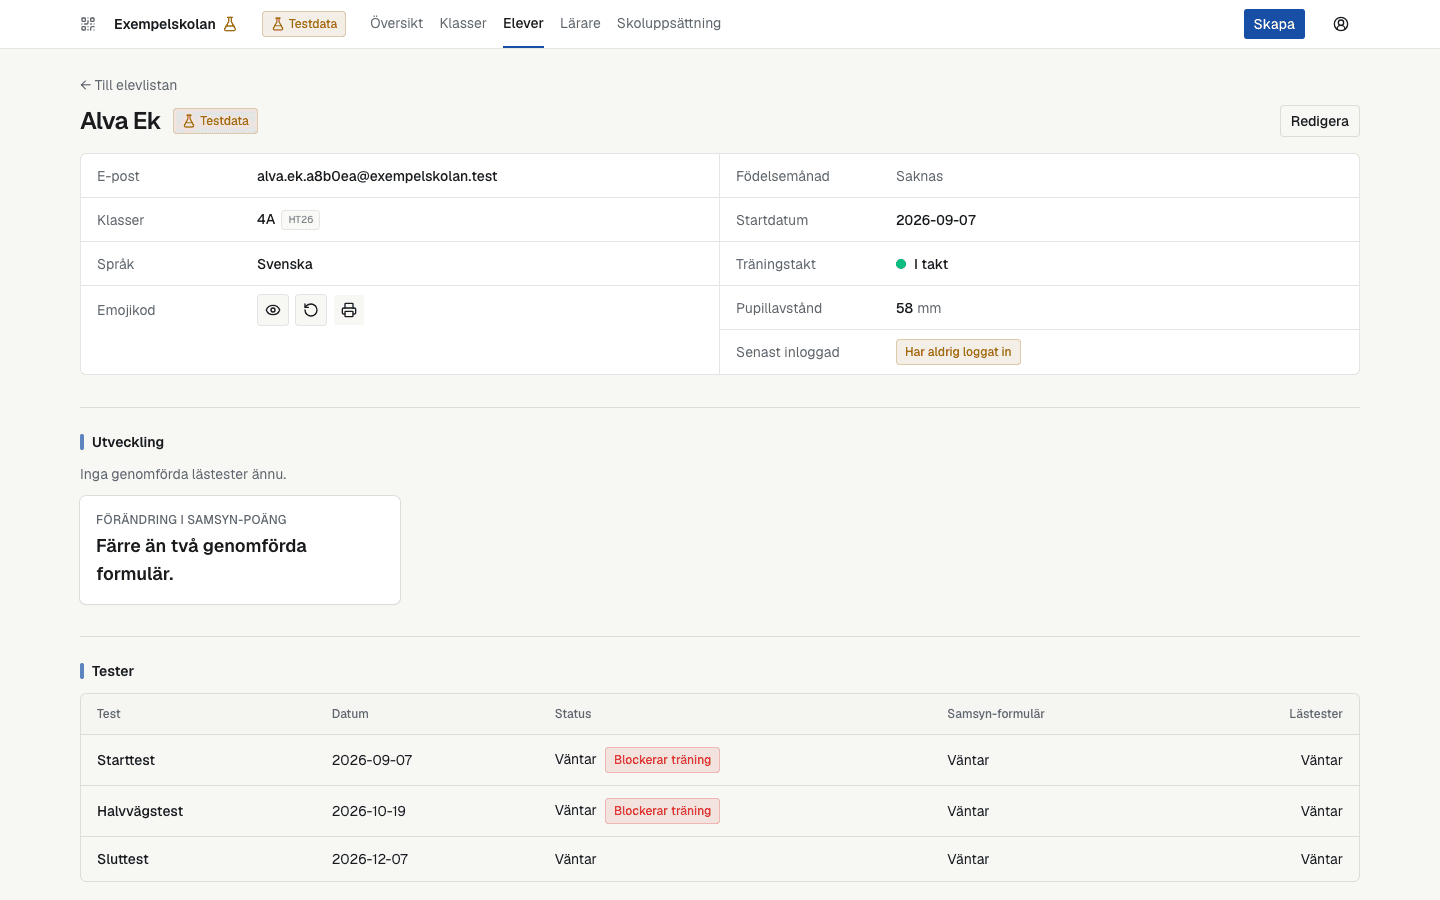Click the Svenska language value
The image size is (1440, 900).
click(285, 264)
